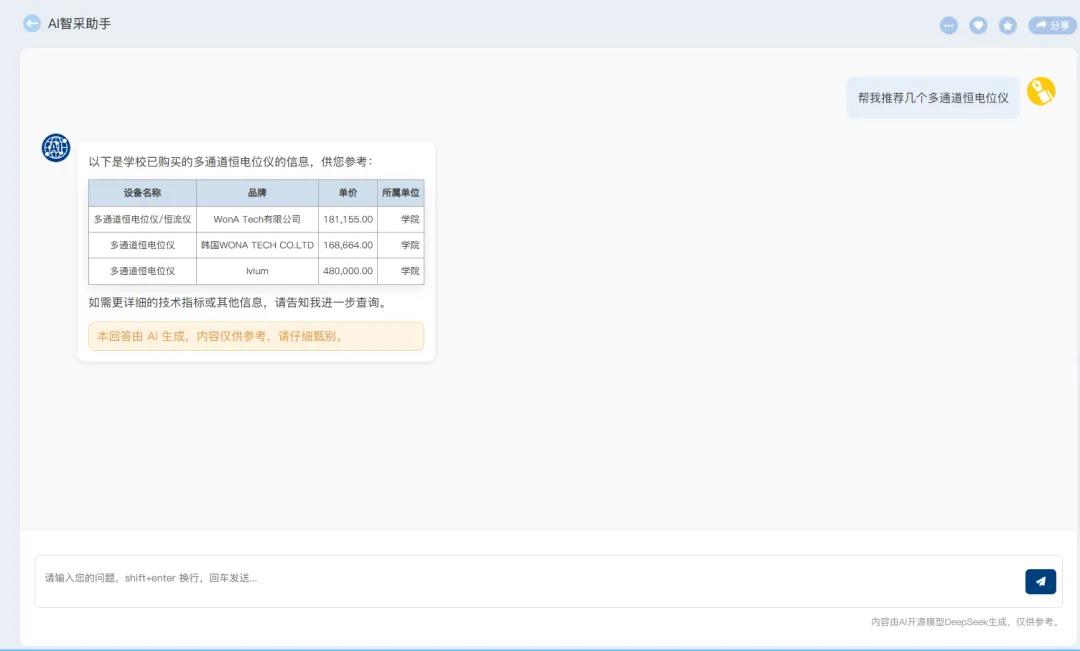
Task: Click the intro line 以下是学校已购买的多通道恒电位仪
Action: (230, 162)
